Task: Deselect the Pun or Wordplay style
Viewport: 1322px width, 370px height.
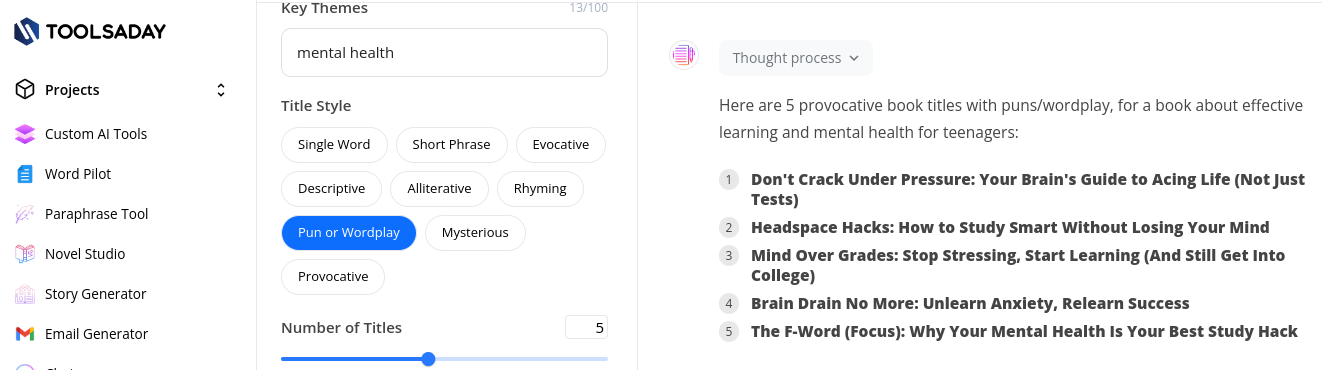Action: click(348, 233)
